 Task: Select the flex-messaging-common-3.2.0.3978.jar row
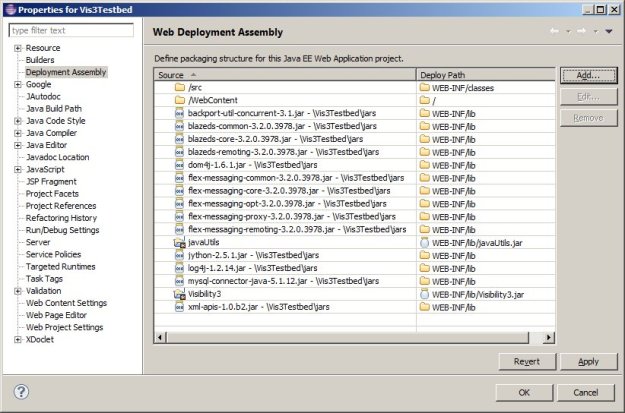coord(355,178)
